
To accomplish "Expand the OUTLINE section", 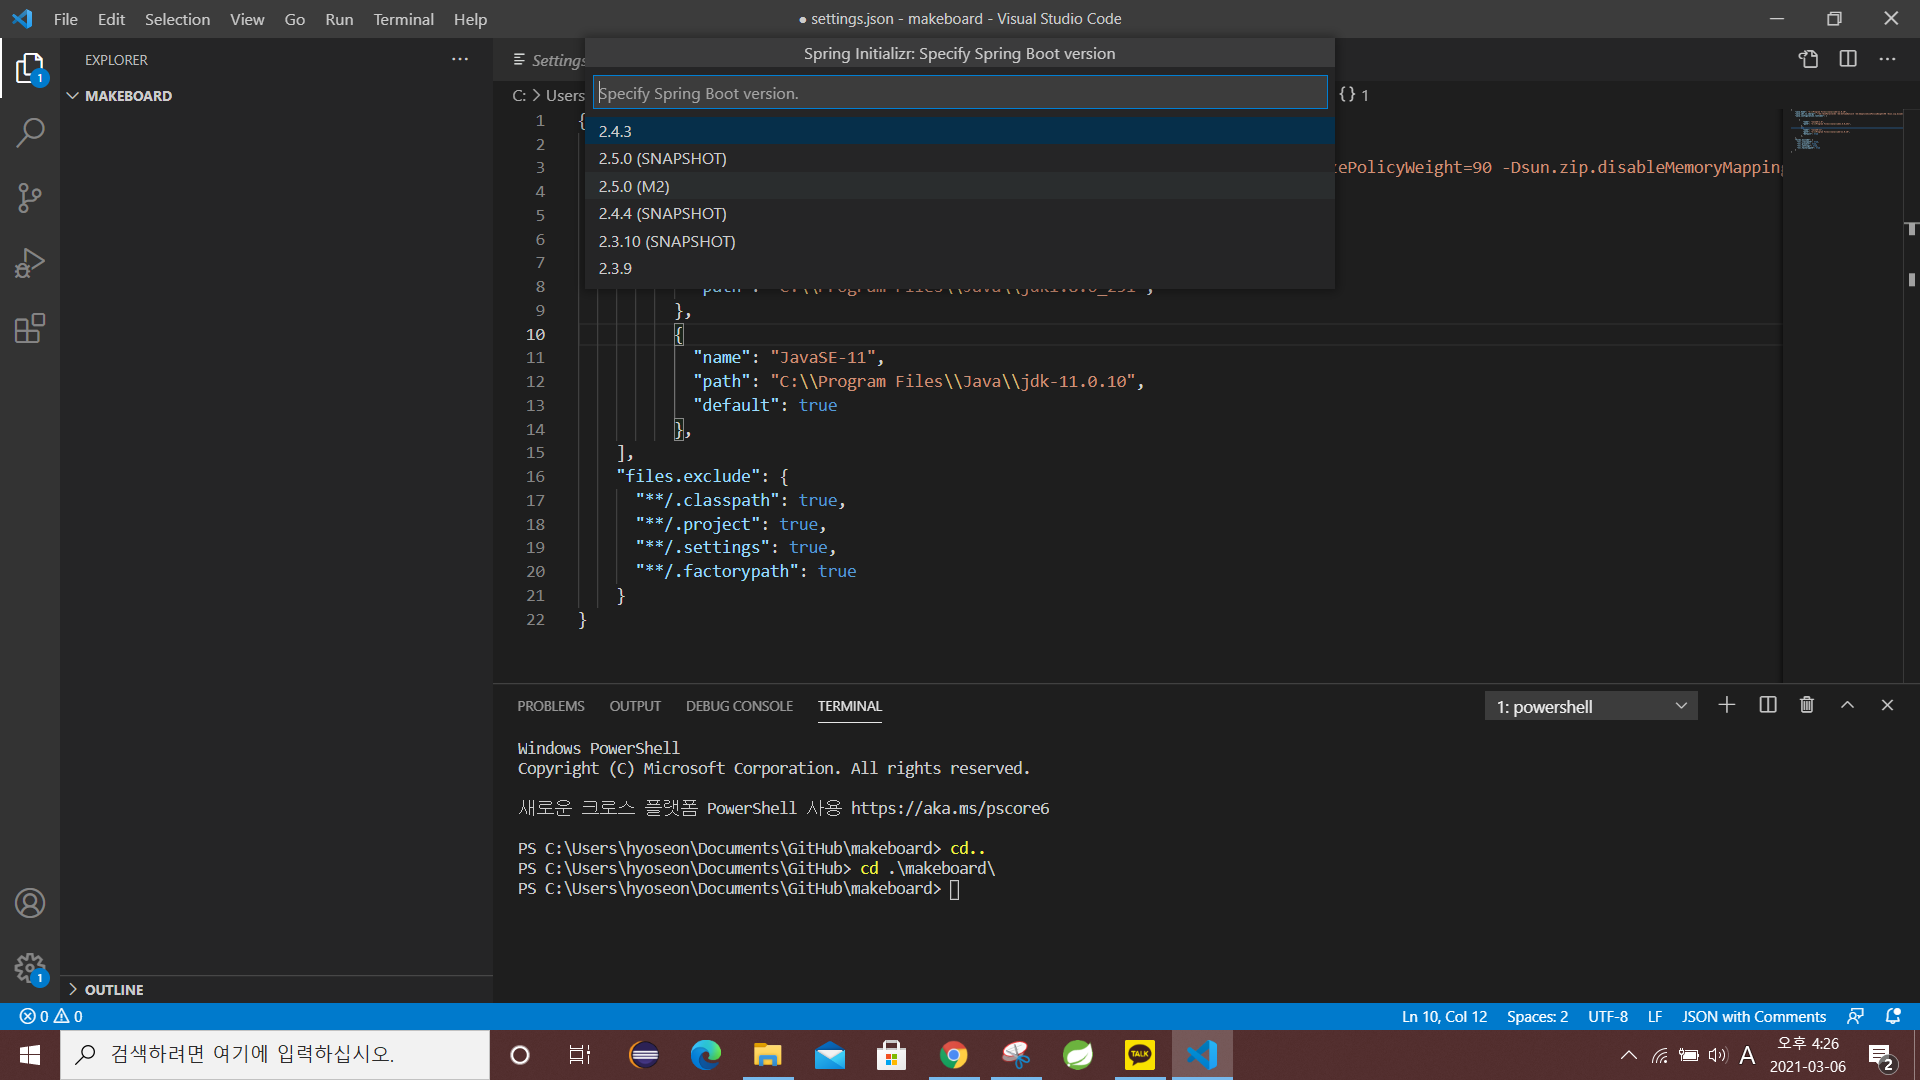I will point(73,989).
